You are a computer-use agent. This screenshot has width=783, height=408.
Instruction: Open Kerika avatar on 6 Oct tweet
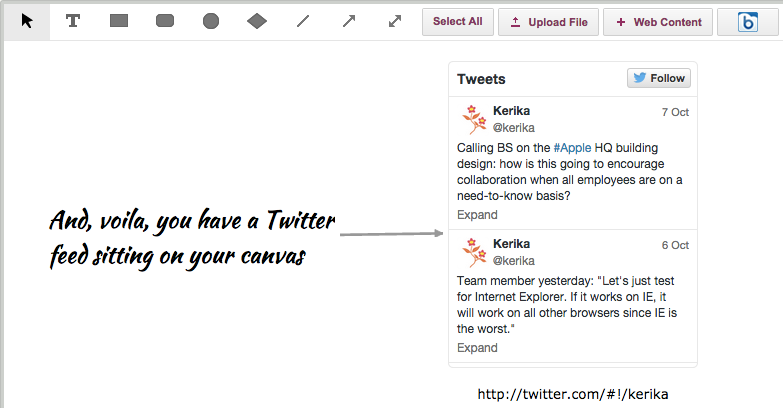(473, 253)
